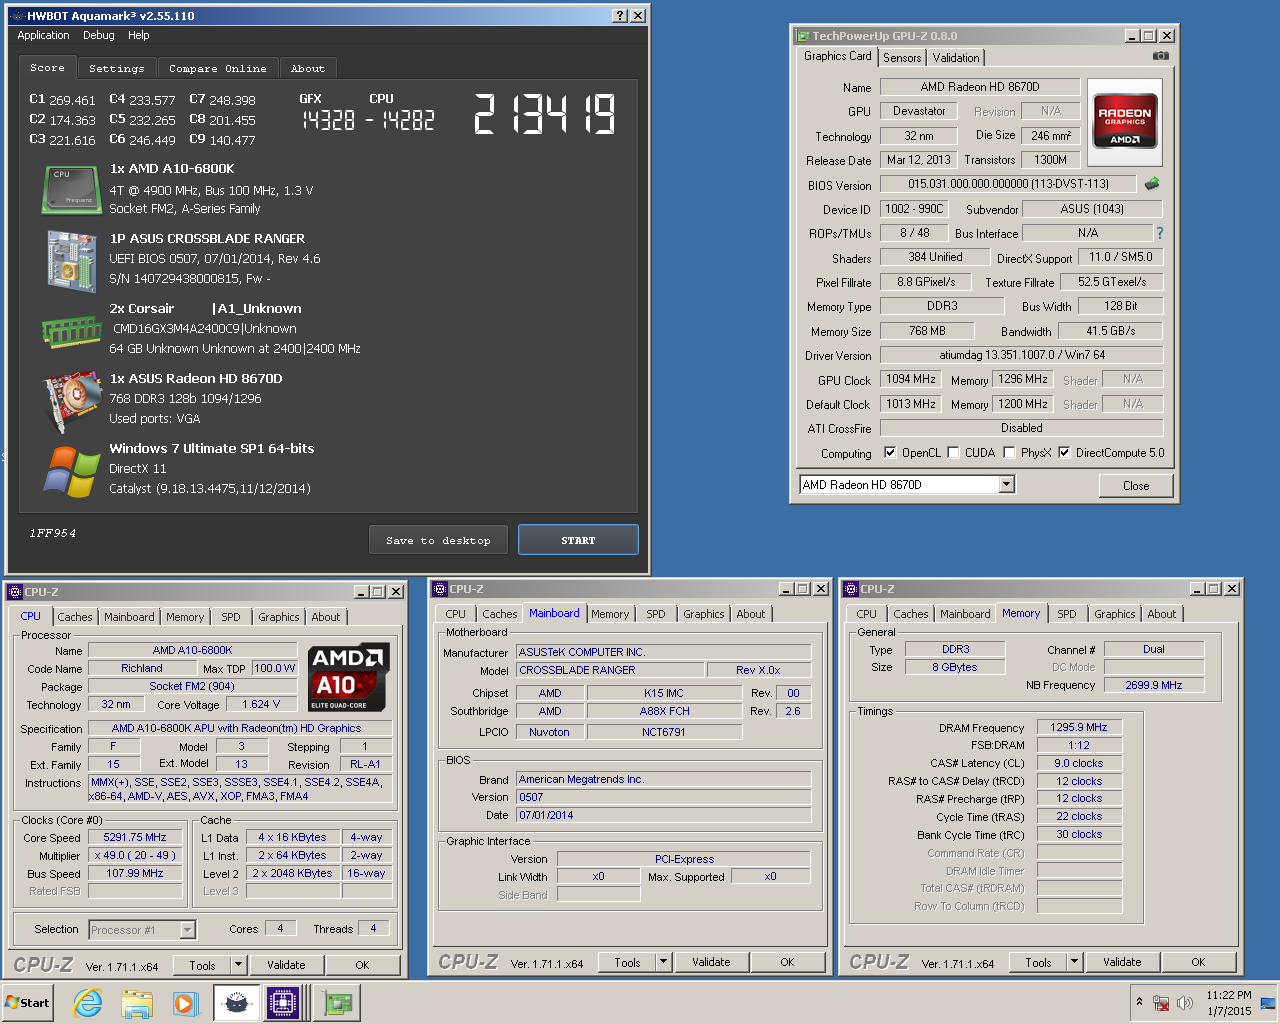Click Validate in CPU-Z Memory window
The width and height of the screenshot is (1280, 1024).
point(1122,962)
